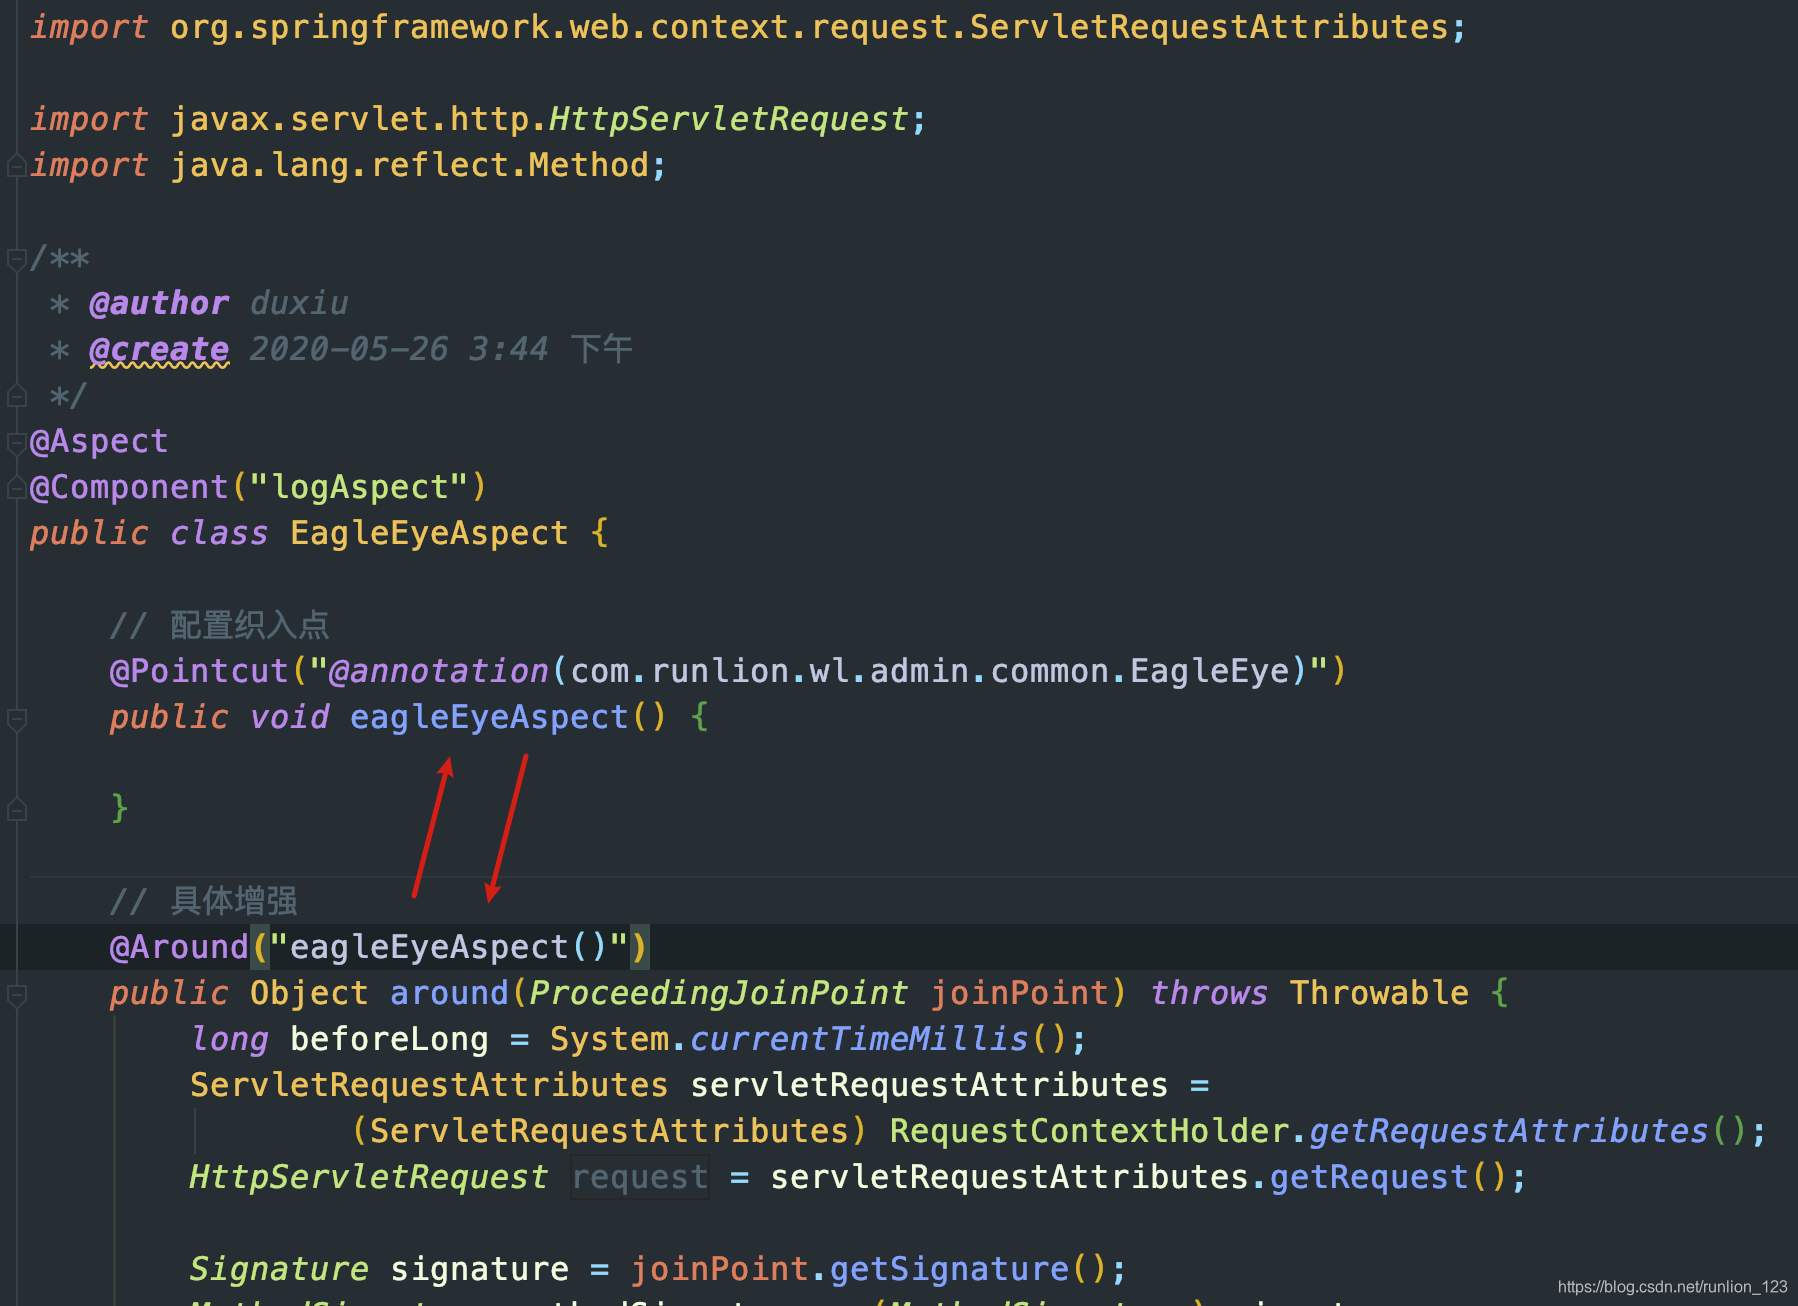The height and width of the screenshot is (1306, 1798).
Task: Click the @author tag in the Javadoc
Action: [159, 303]
